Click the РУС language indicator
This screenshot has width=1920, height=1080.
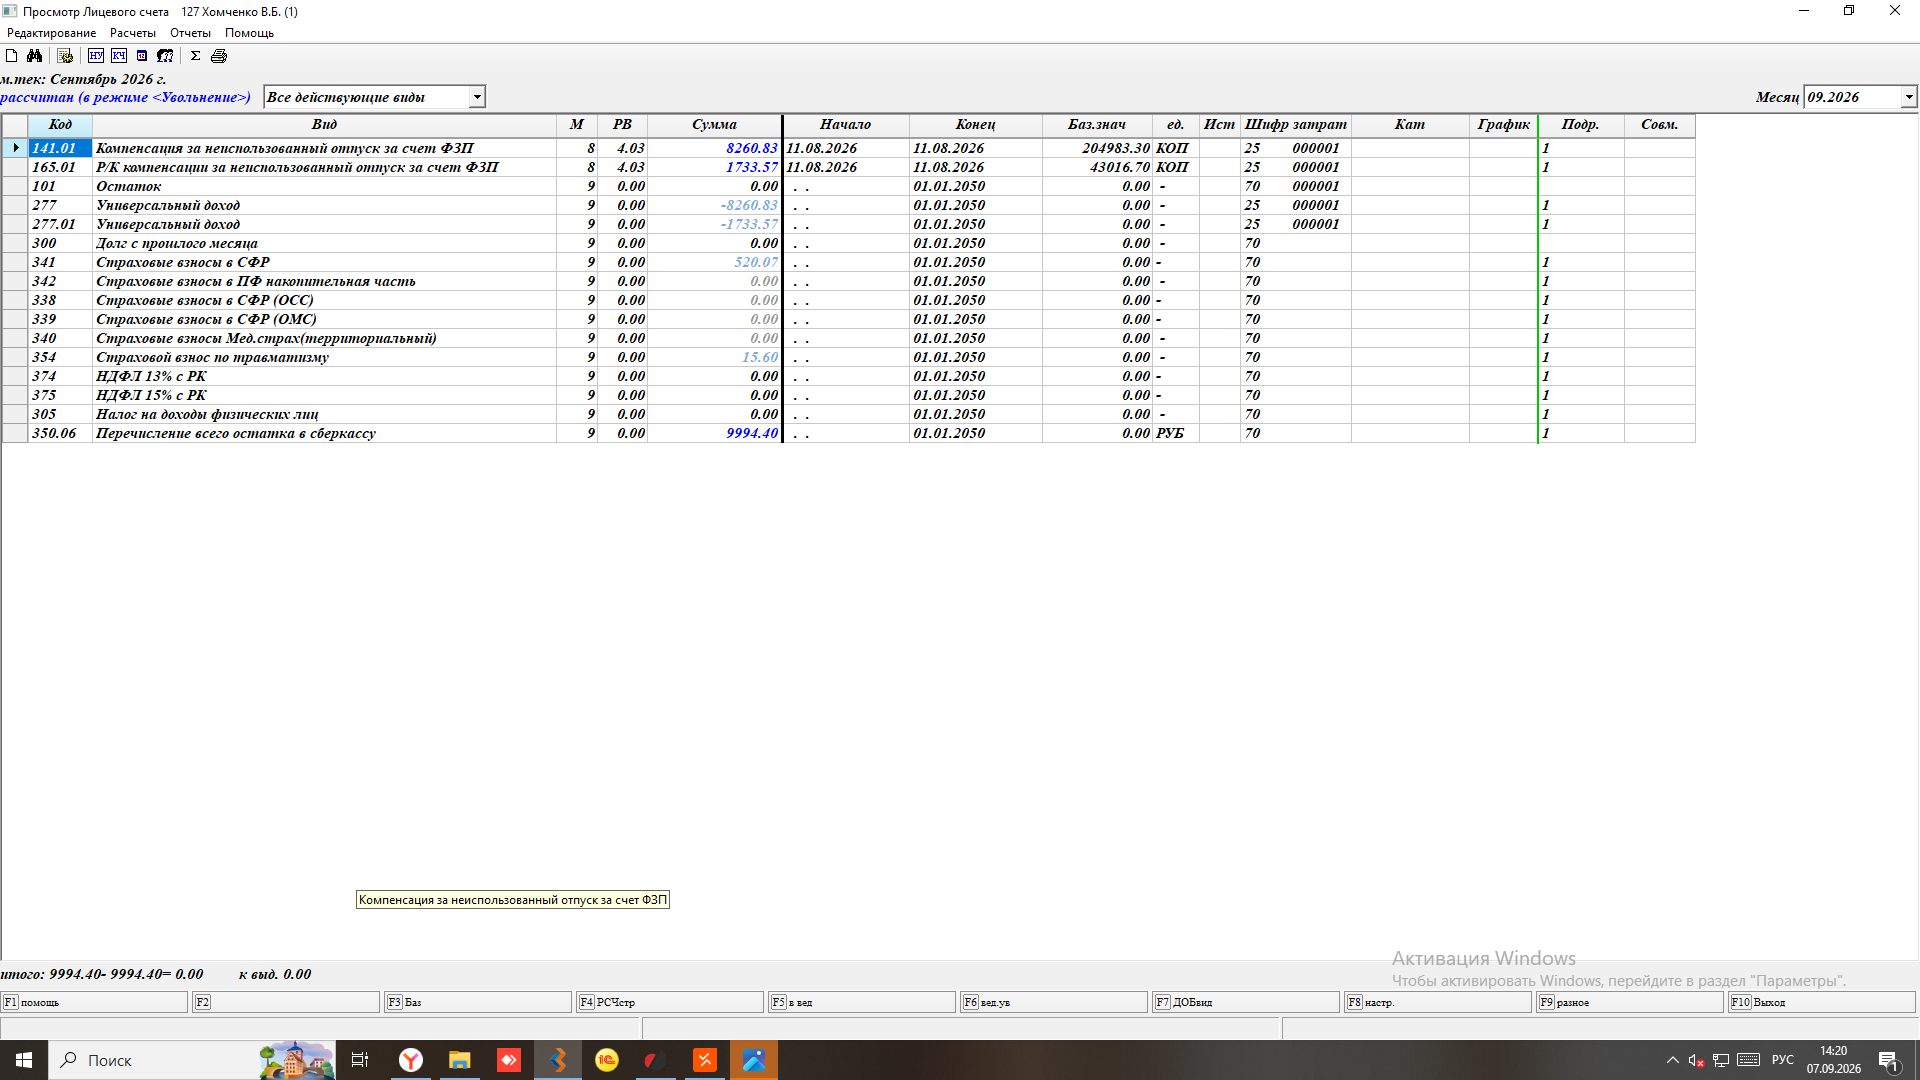click(x=1782, y=1060)
